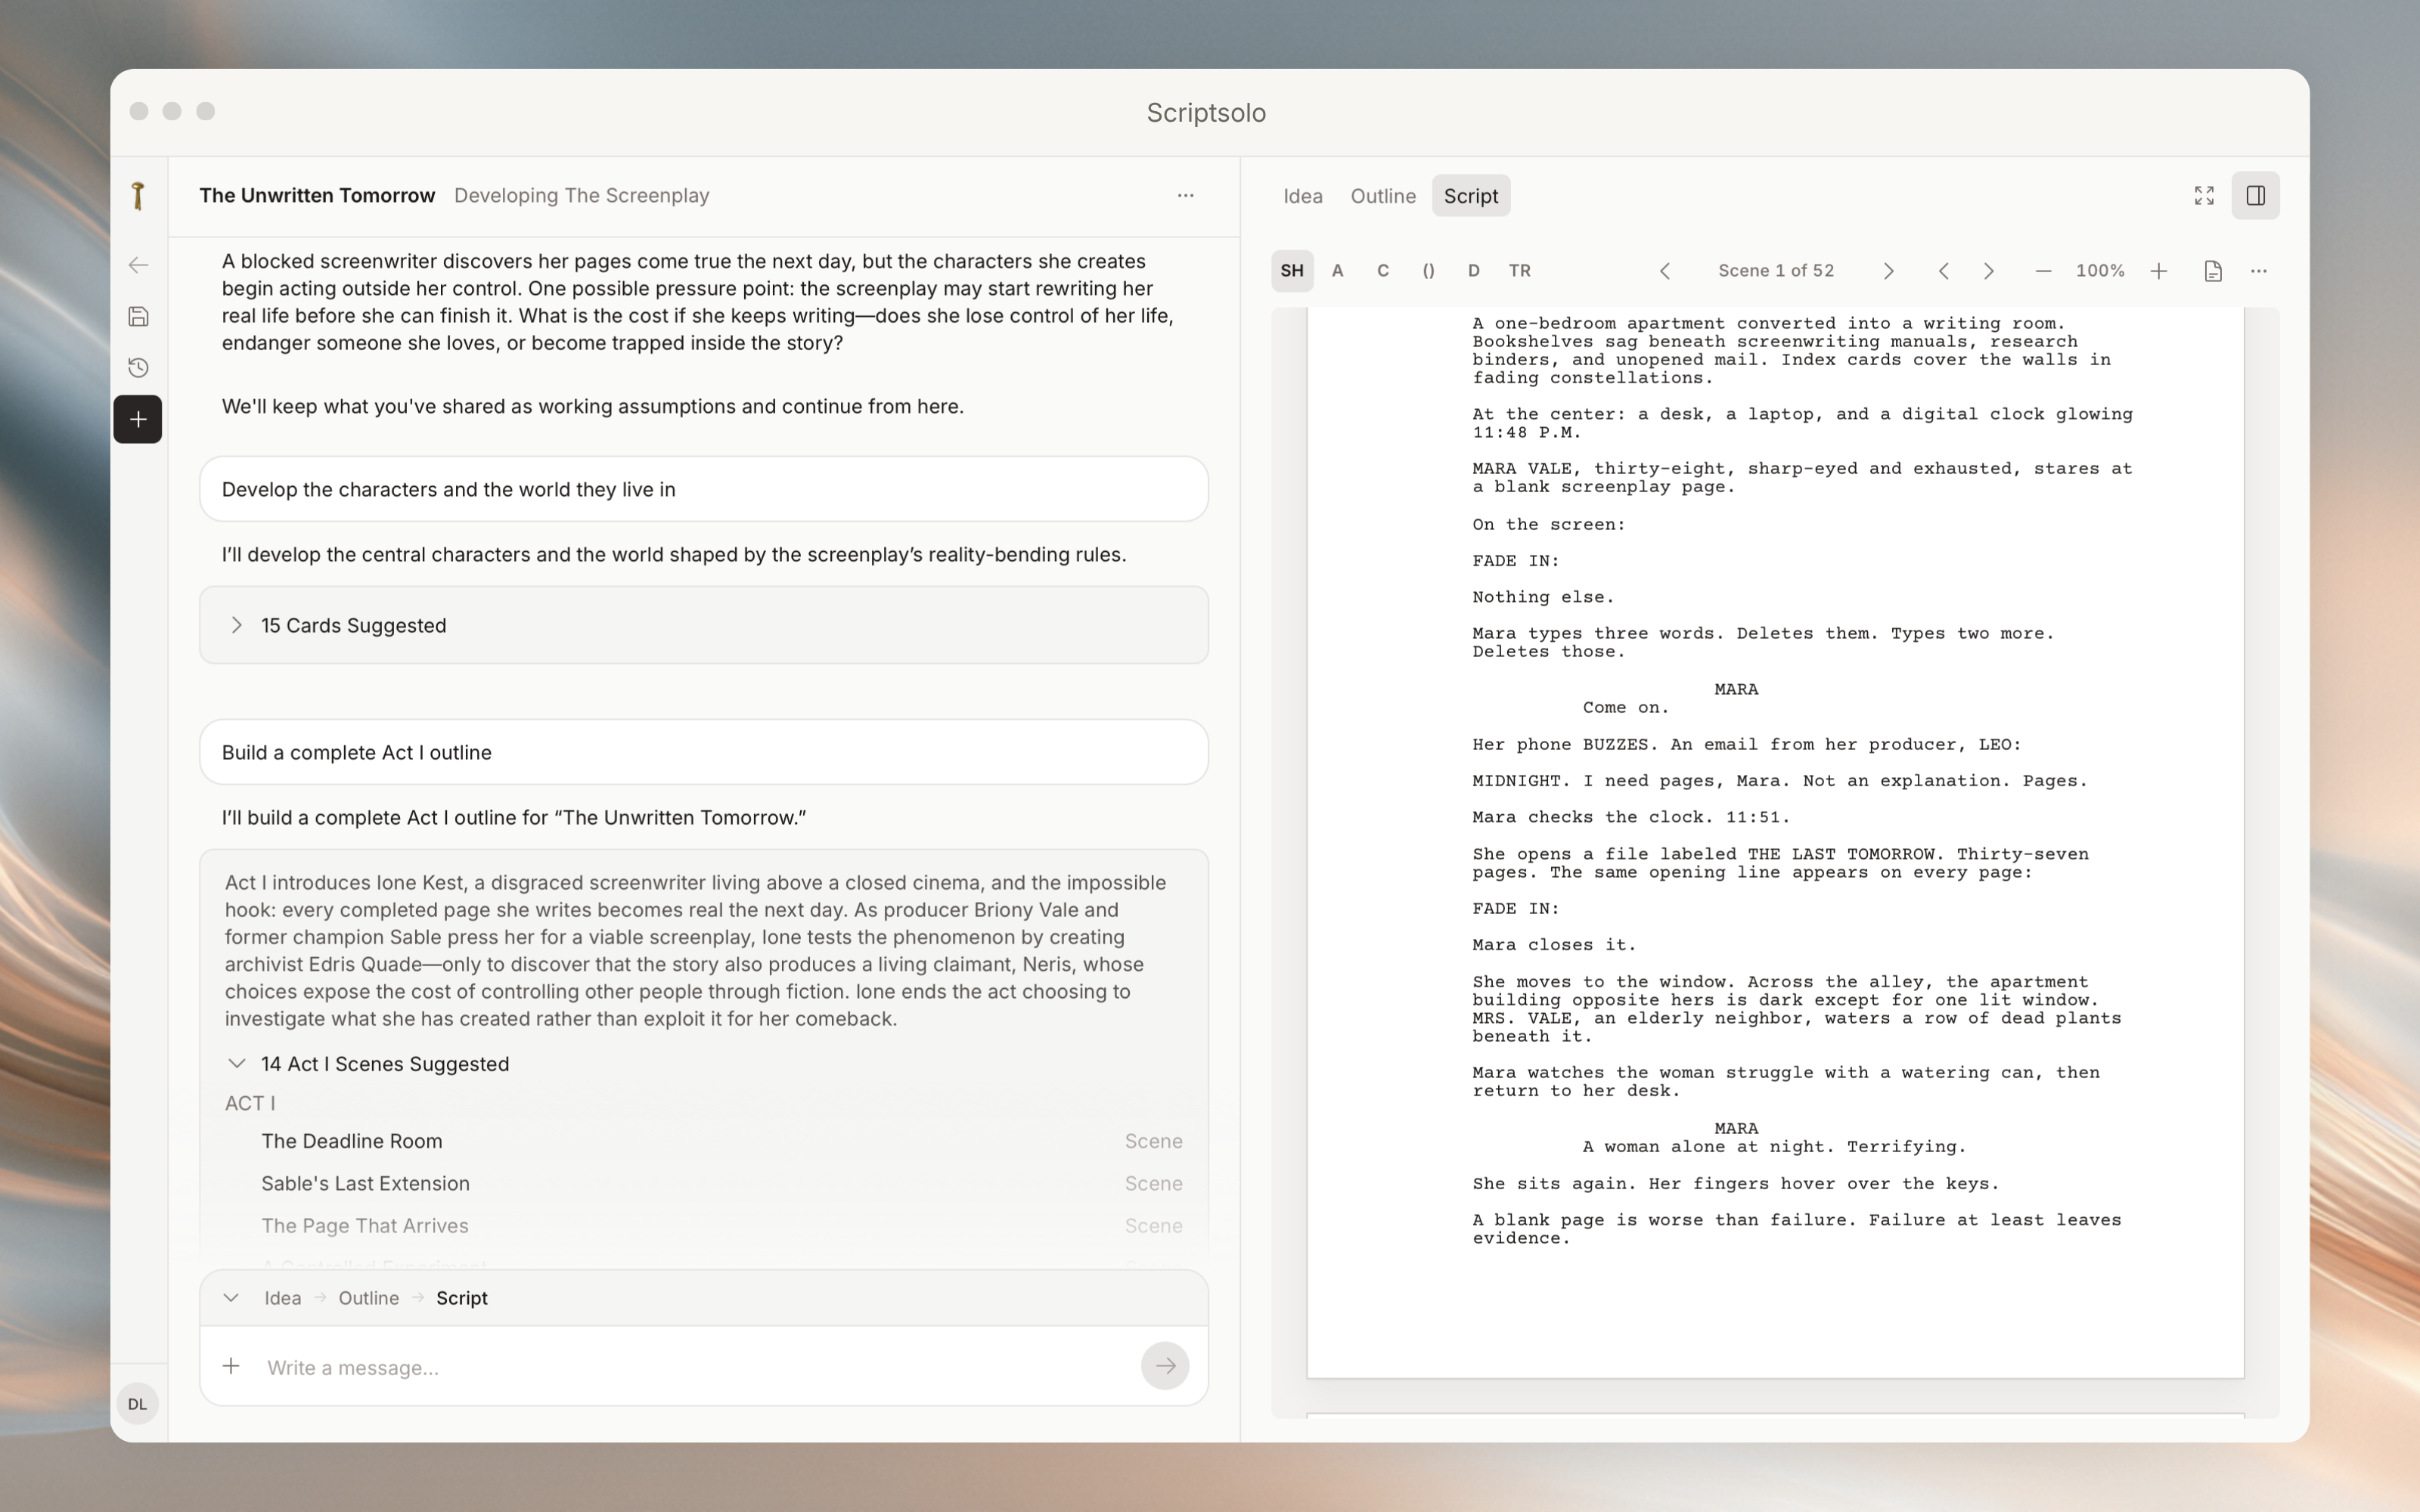Image resolution: width=2420 pixels, height=1512 pixels.
Task: Click the first MARA character cue
Action: click(x=1736, y=689)
